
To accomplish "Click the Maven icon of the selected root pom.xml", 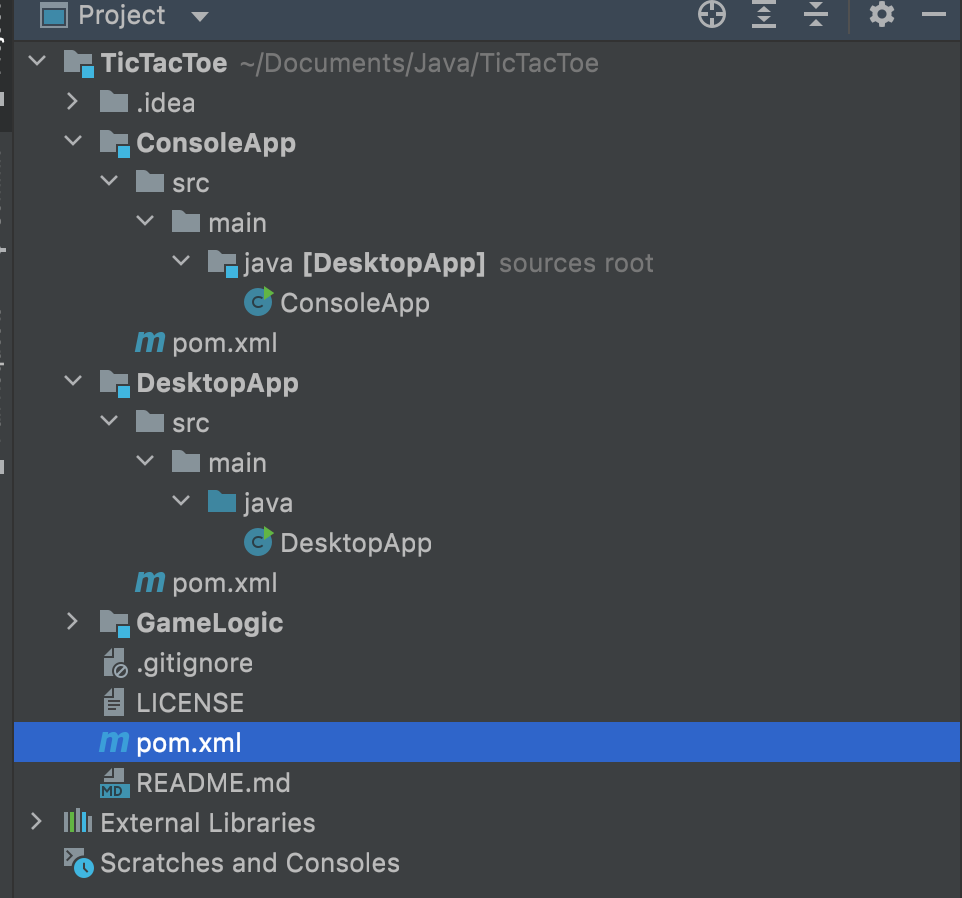I will 114,742.
